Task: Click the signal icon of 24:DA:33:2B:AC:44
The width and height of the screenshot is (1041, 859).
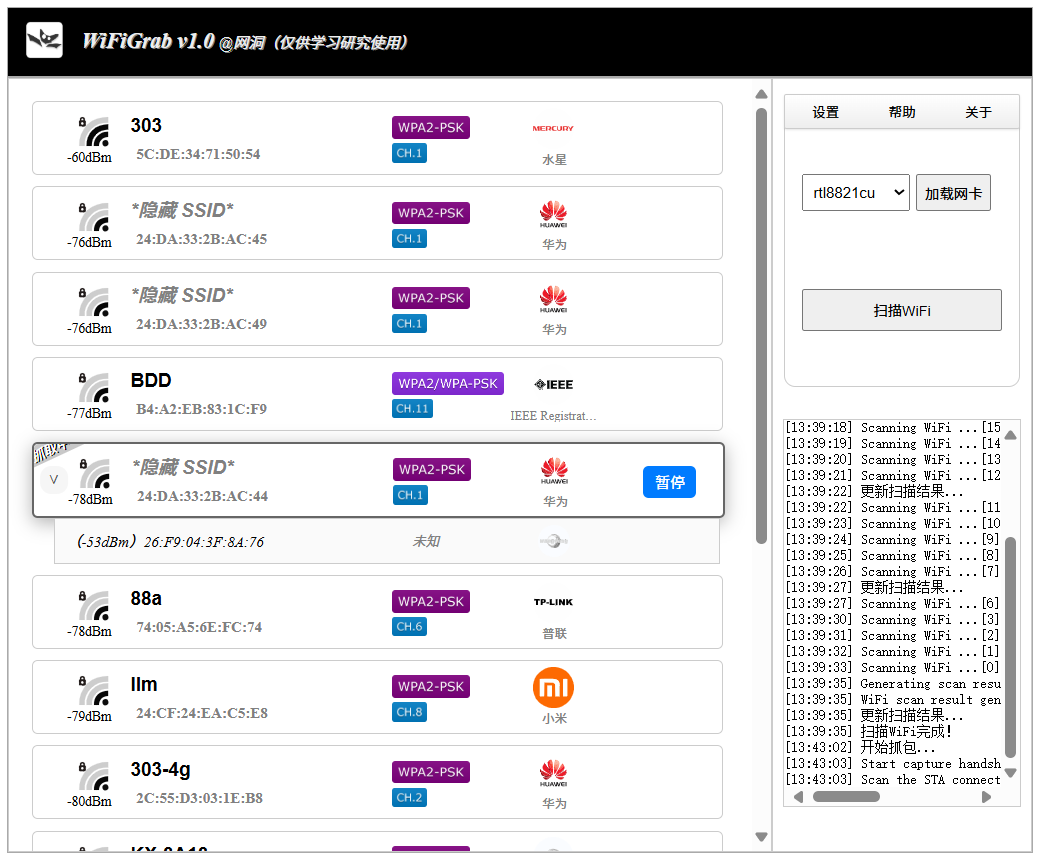Action: [94, 473]
